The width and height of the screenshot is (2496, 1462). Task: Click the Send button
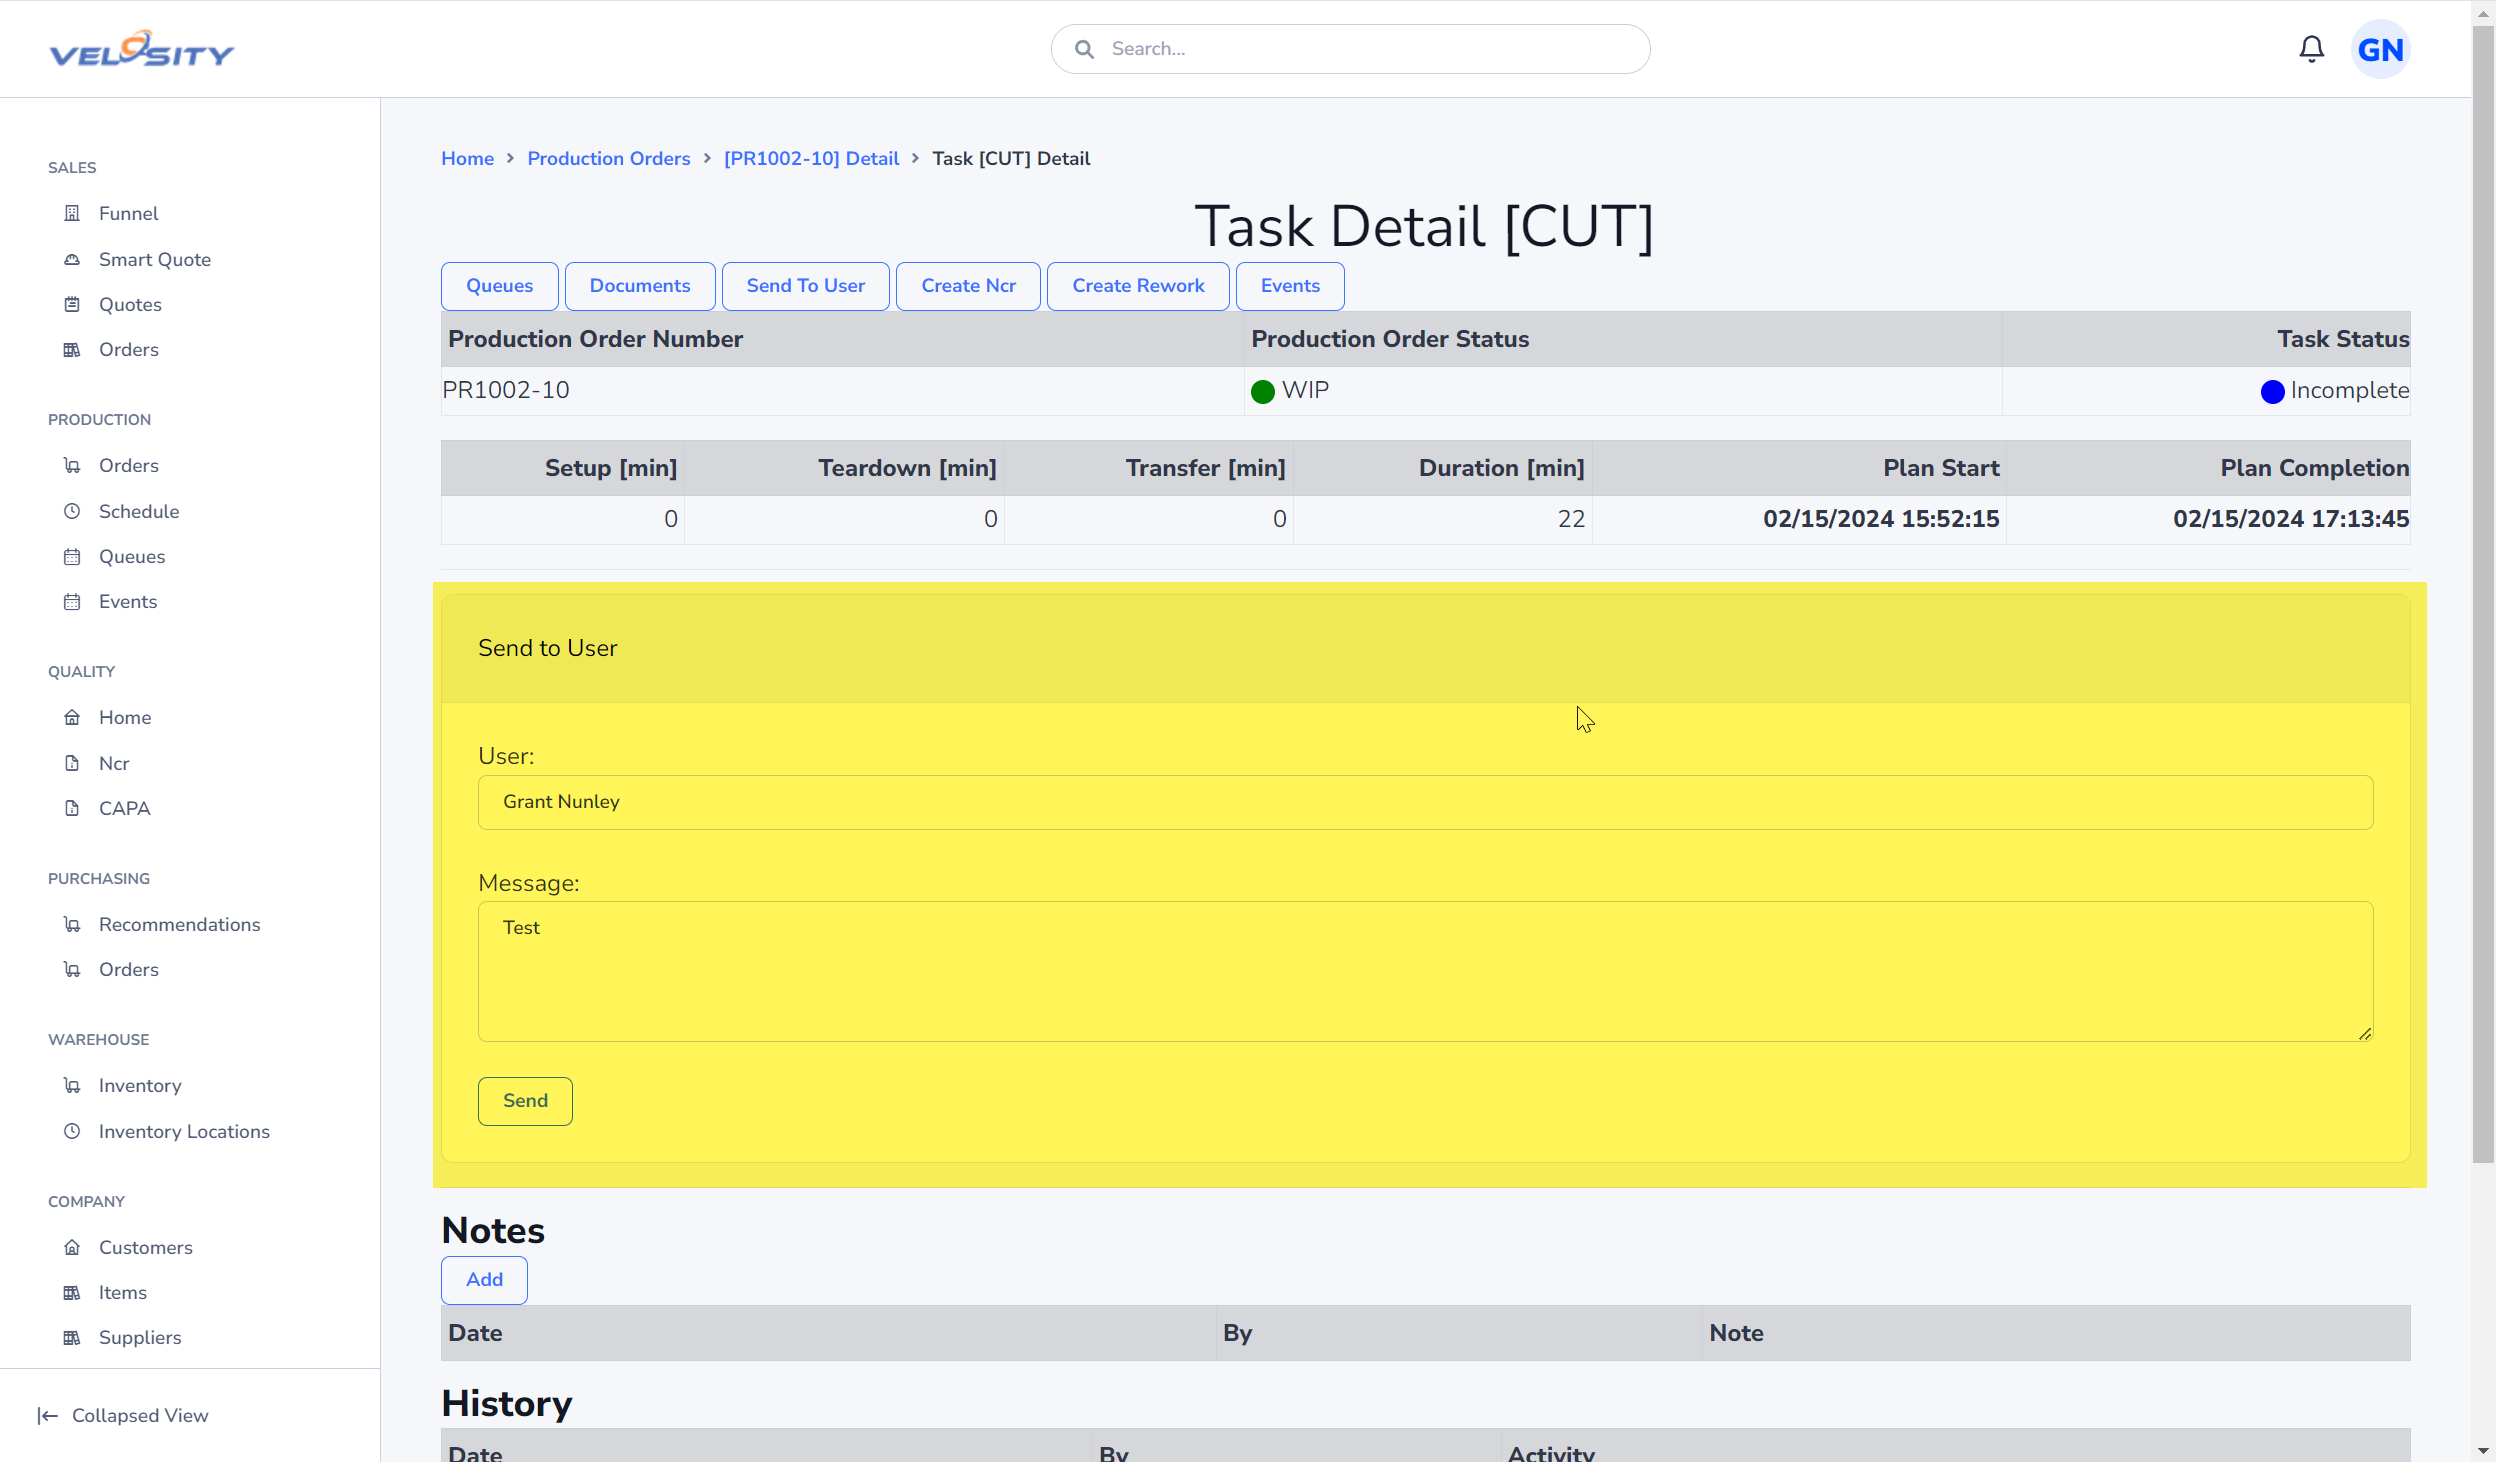(x=525, y=1101)
